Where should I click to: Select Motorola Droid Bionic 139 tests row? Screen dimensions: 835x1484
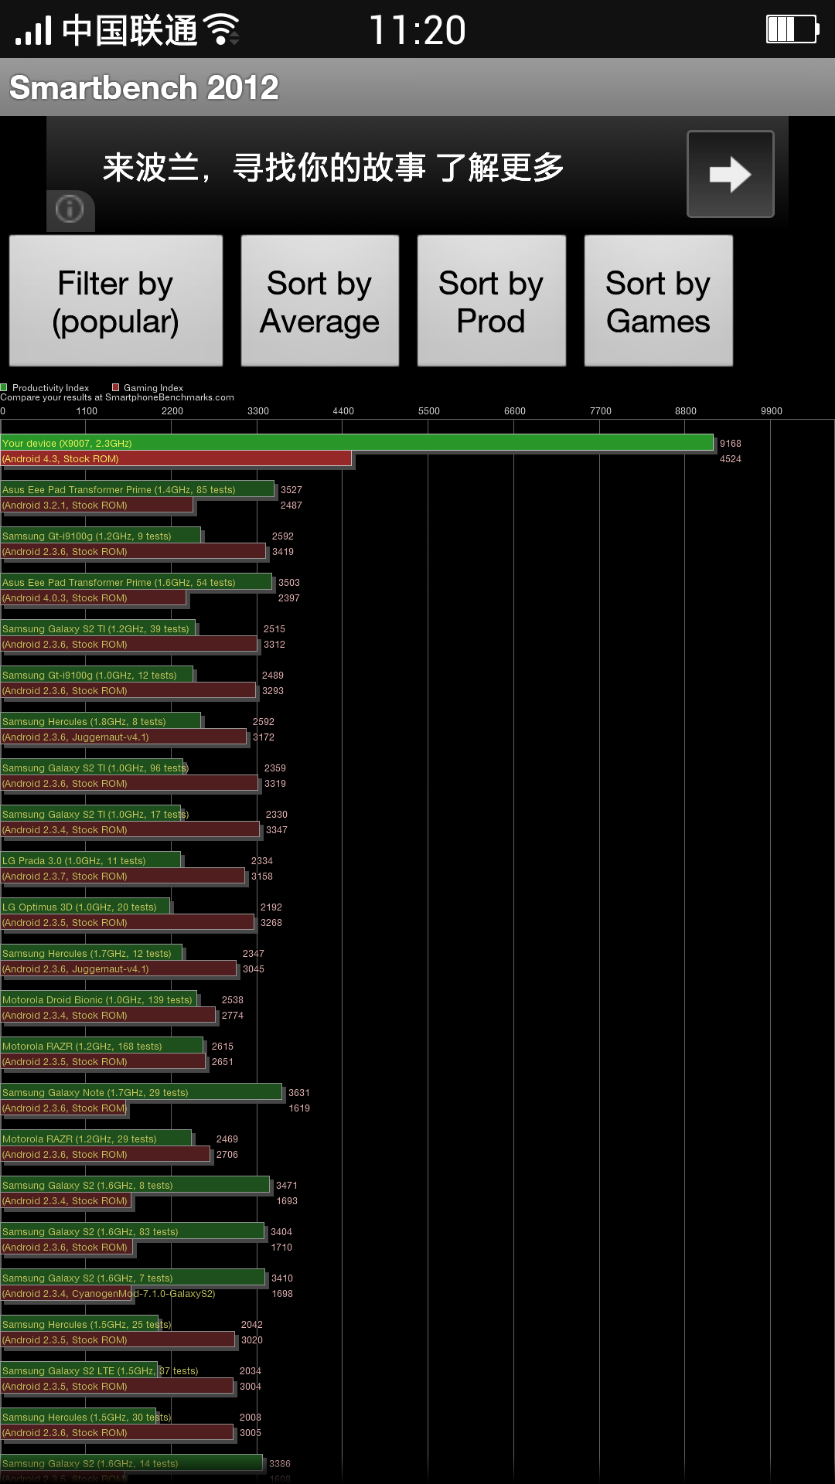point(98,999)
